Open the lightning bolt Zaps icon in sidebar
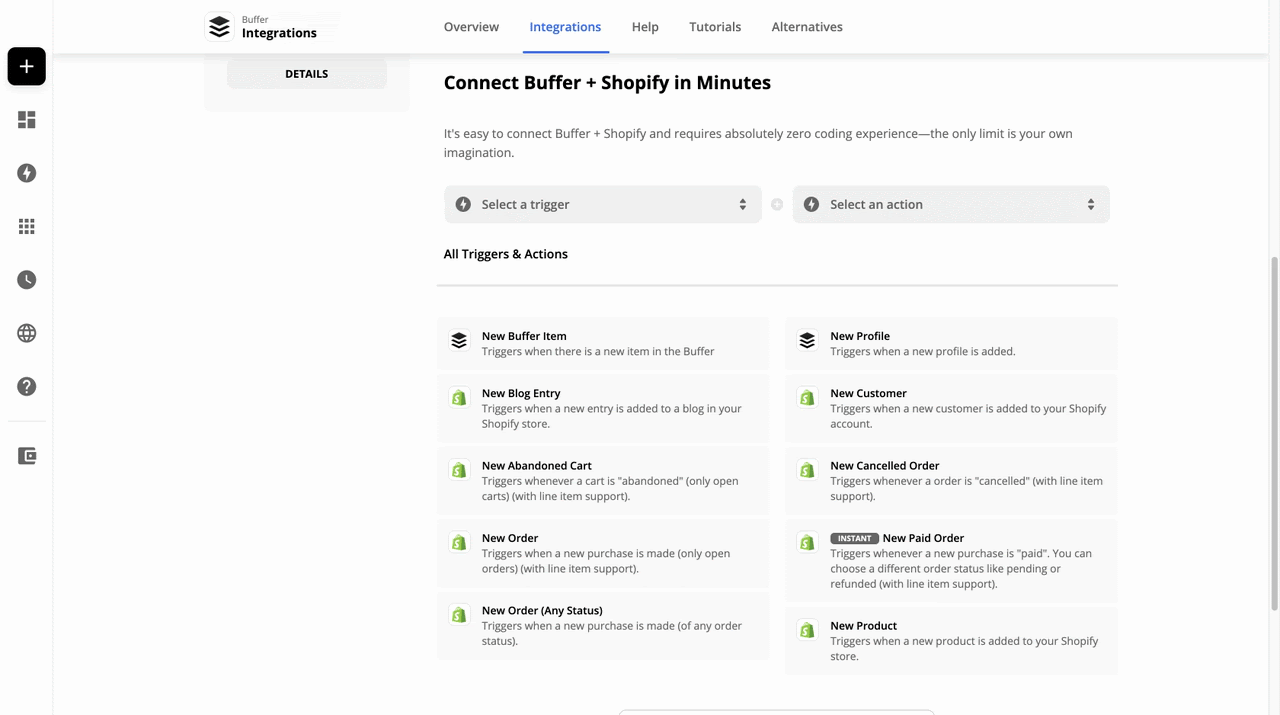The image size is (1280, 715). 27,173
